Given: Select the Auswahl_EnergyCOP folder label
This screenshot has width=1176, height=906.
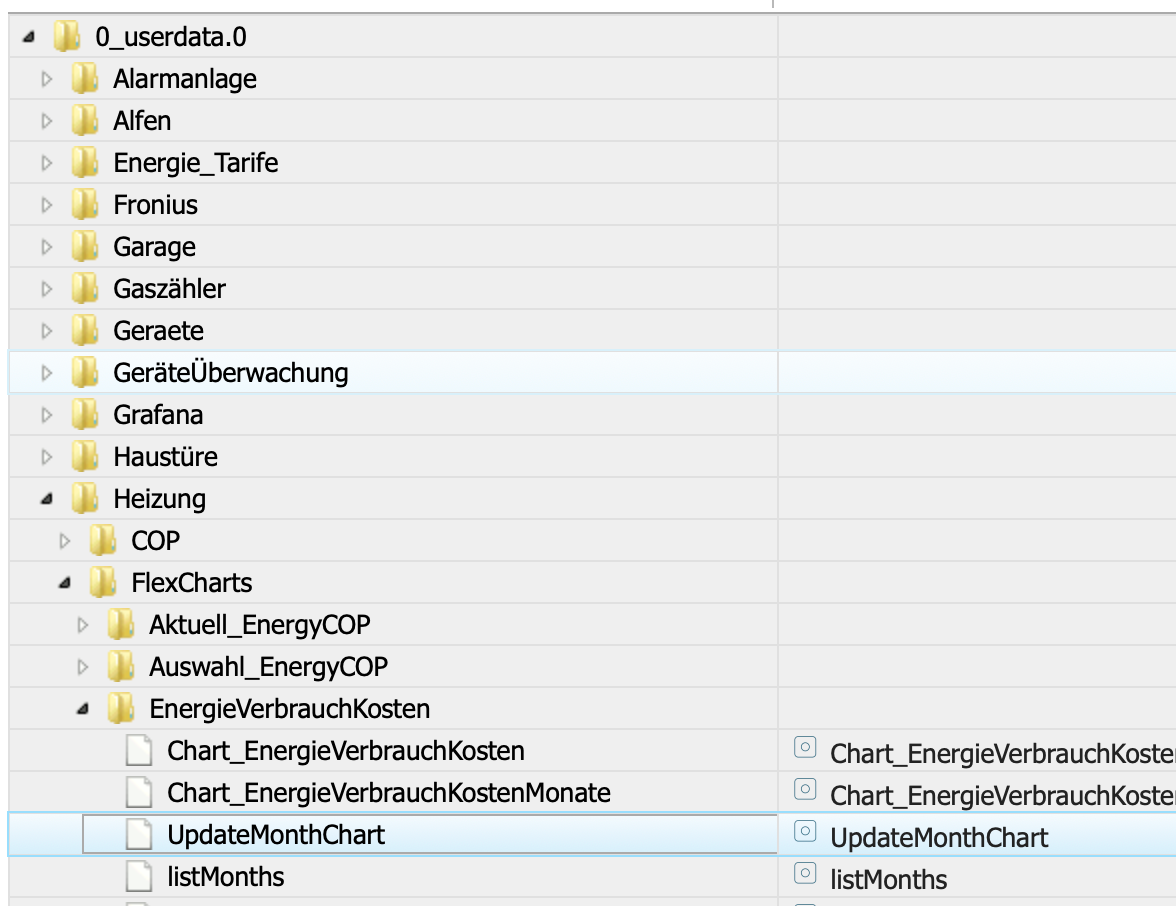Looking at the screenshot, I should point(268,667).
